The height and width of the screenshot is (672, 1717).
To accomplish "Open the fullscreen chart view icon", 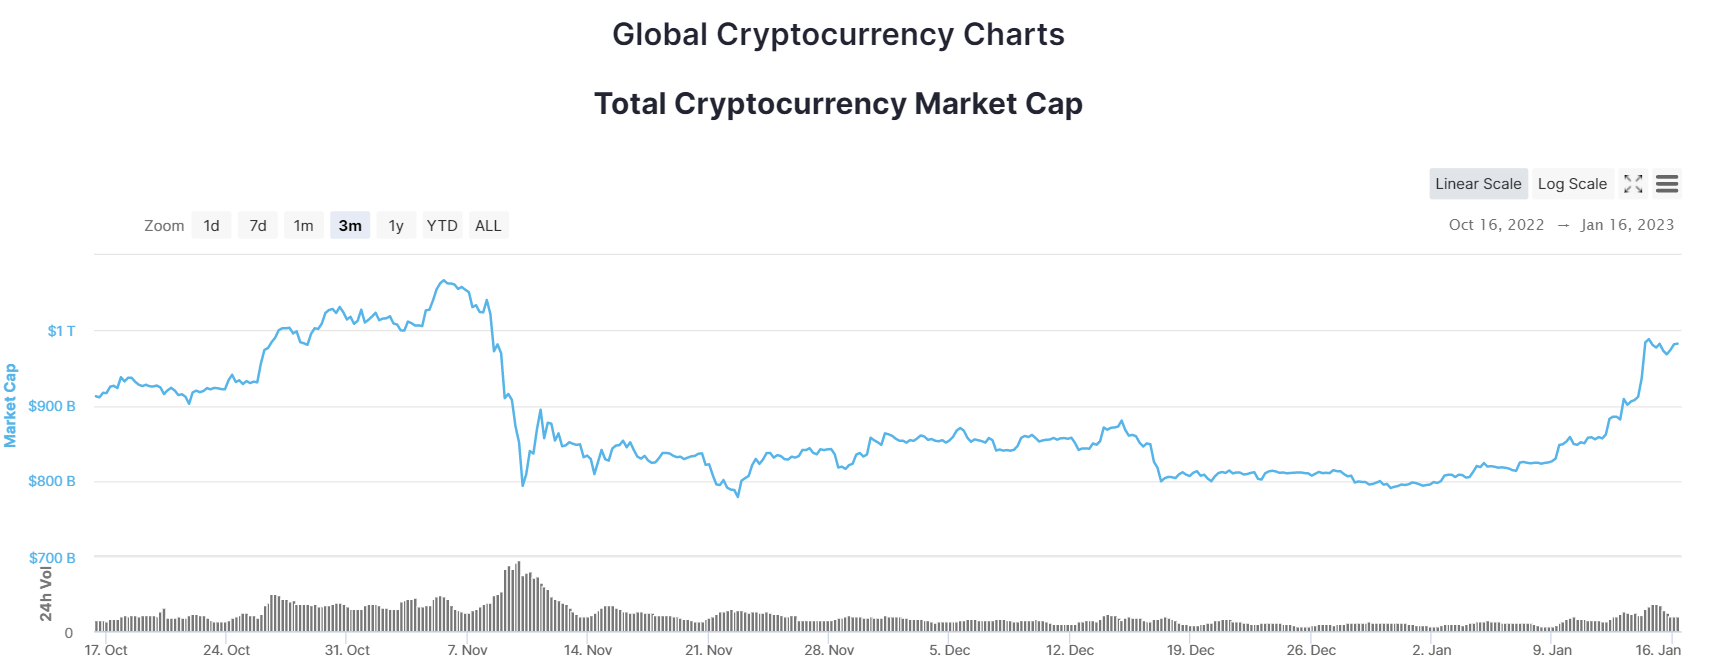I will tap(1633, 184).
